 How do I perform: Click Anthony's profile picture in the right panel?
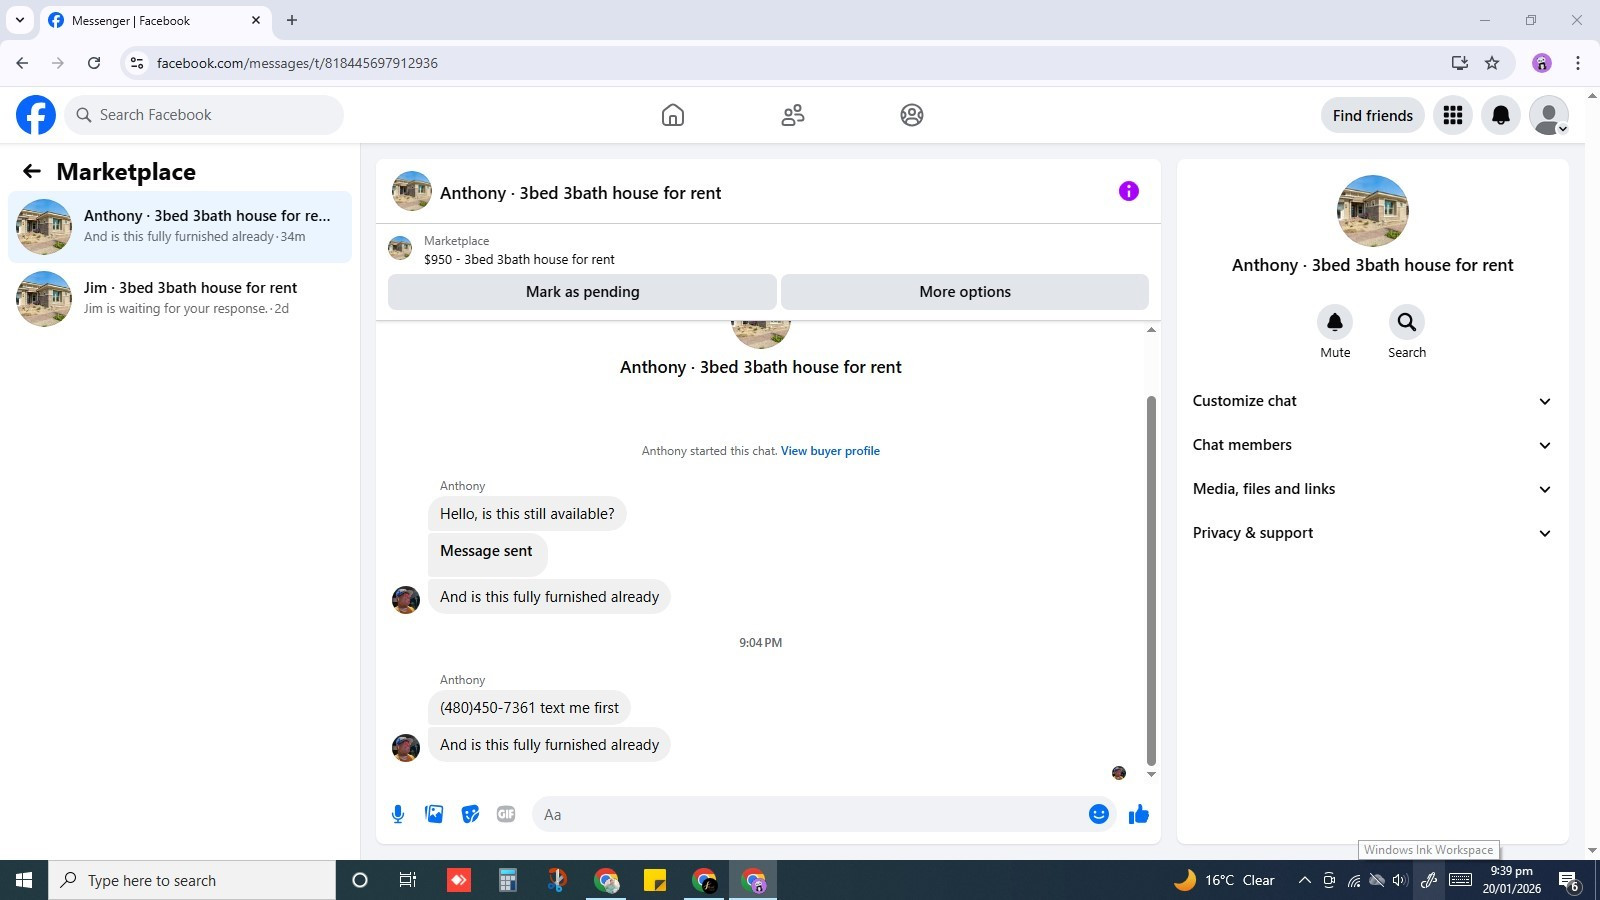click(x=1373, y=211)
